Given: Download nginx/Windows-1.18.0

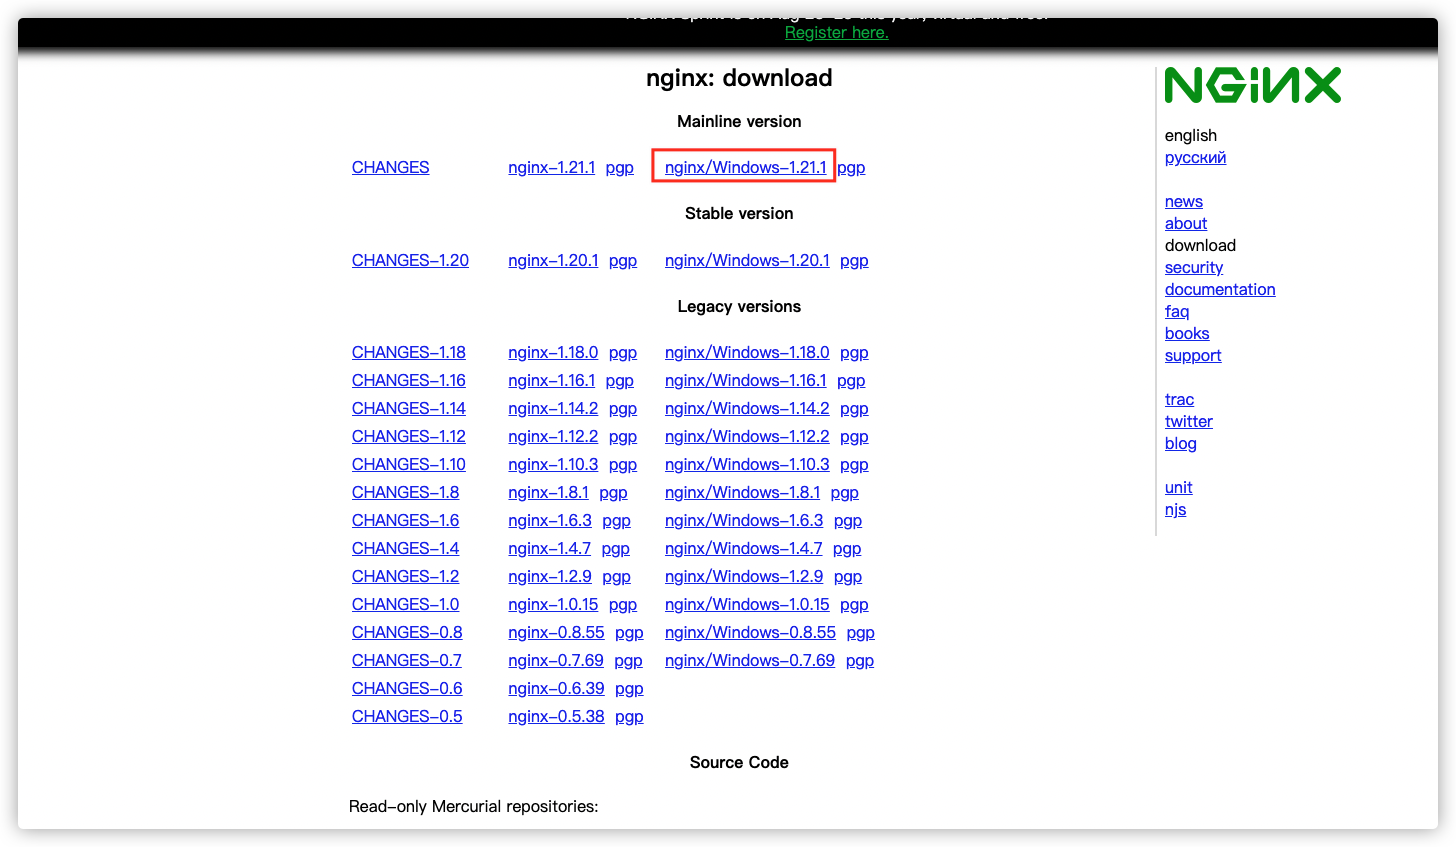Looking at the screenshot, I should [747, 353].
